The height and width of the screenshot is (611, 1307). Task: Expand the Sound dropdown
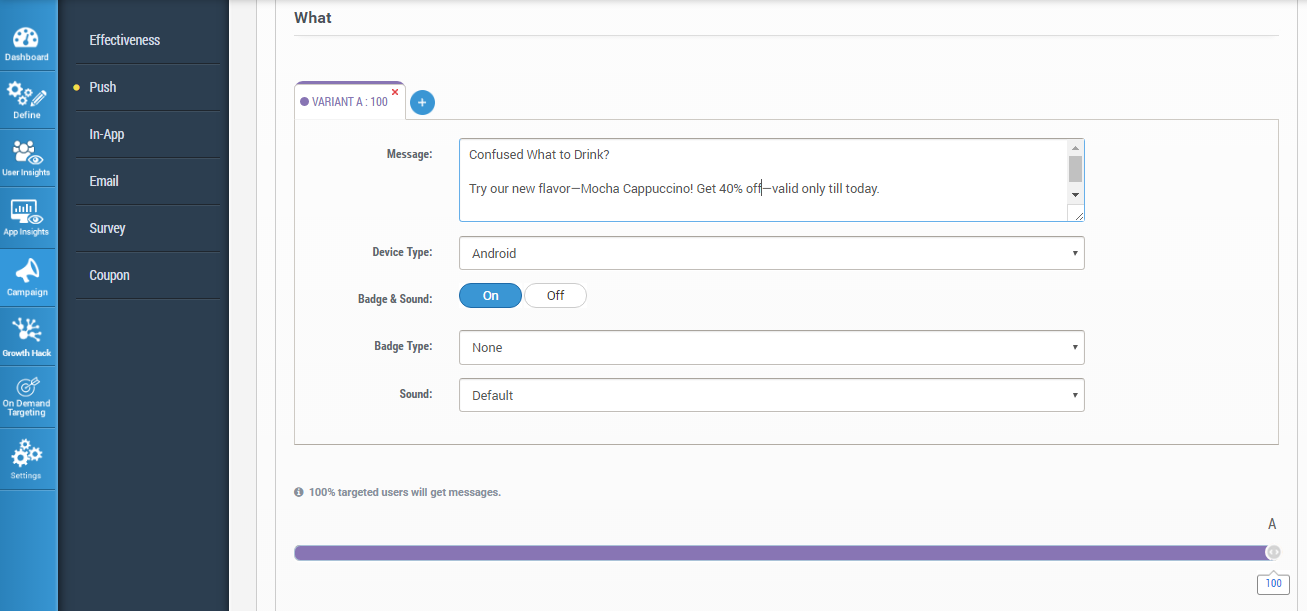click(x=771, y=395)
